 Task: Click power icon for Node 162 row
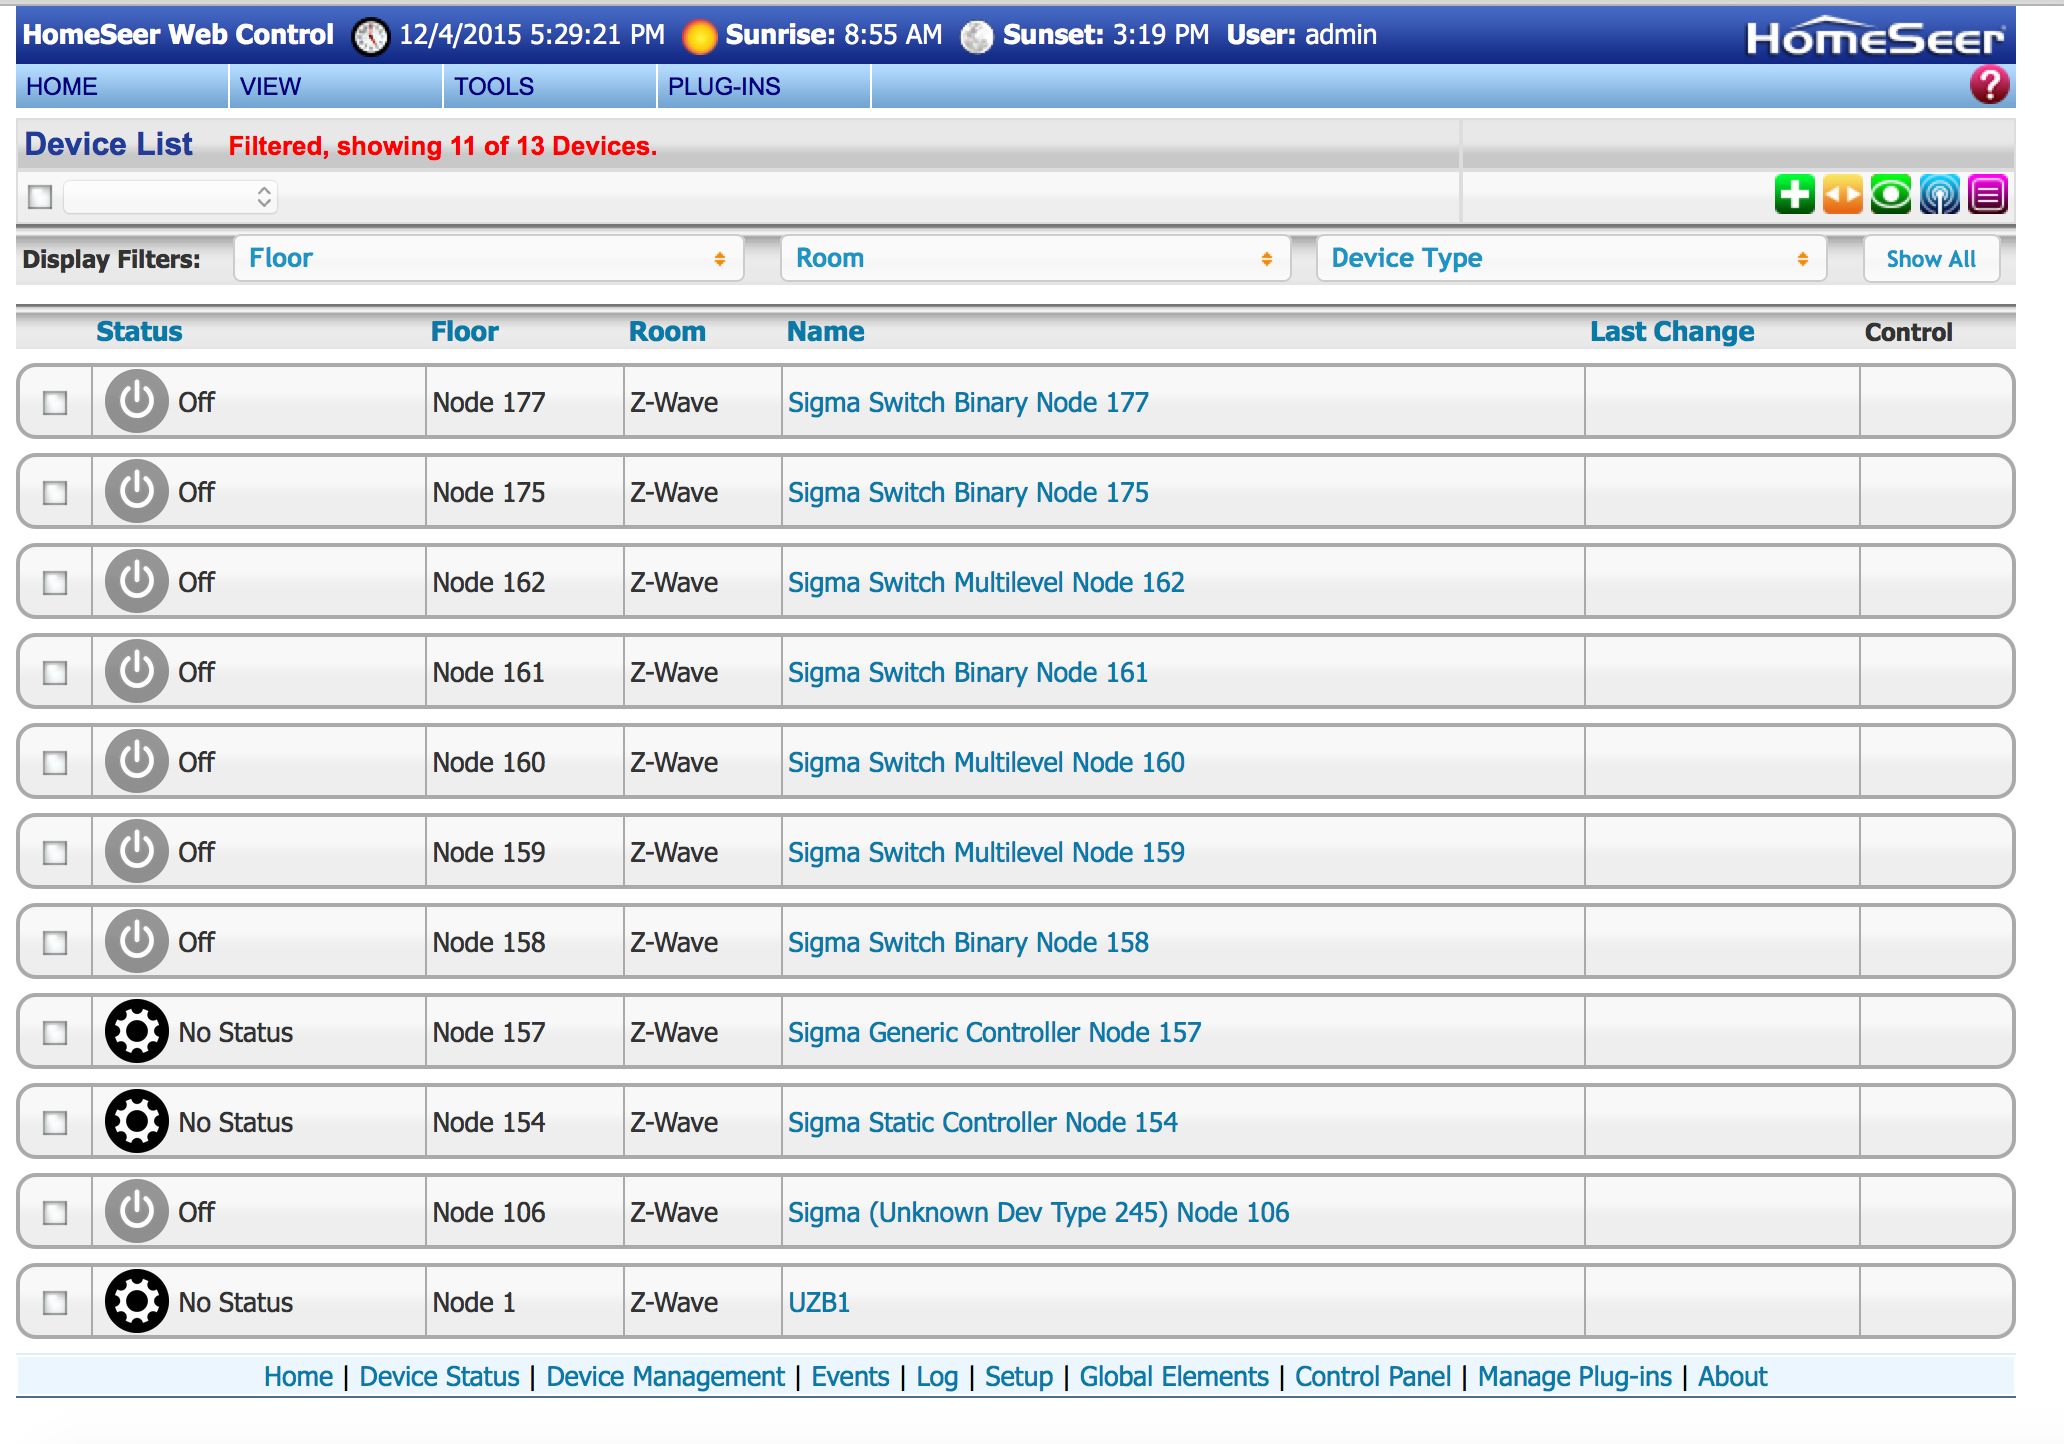pos(137,581)
